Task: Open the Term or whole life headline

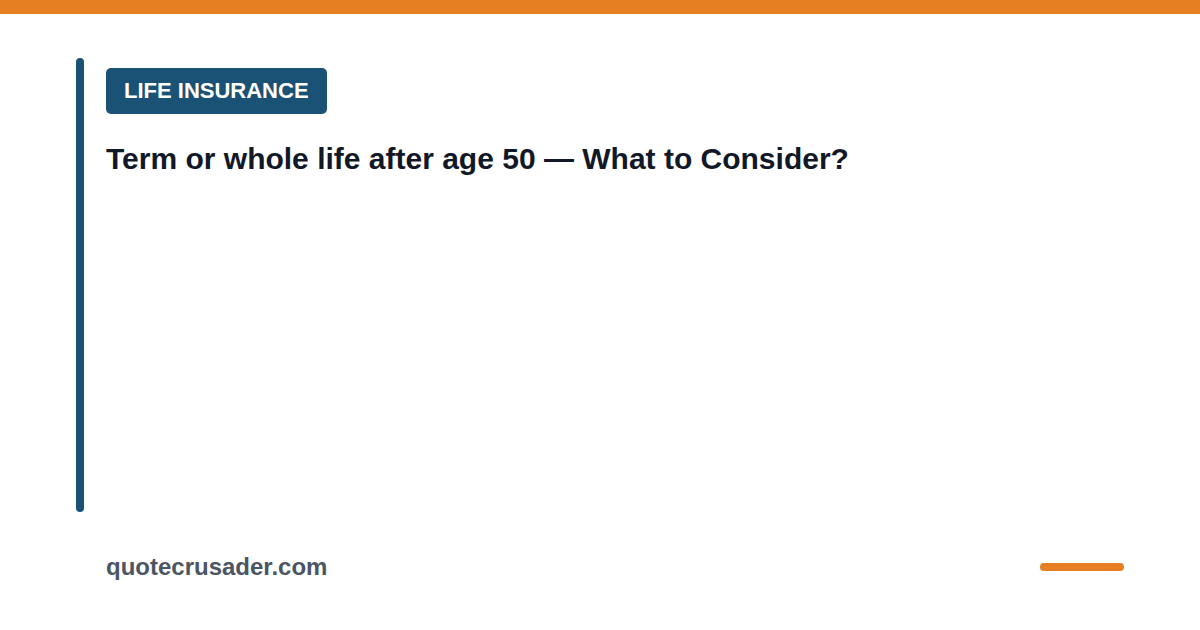Action: 477,159
